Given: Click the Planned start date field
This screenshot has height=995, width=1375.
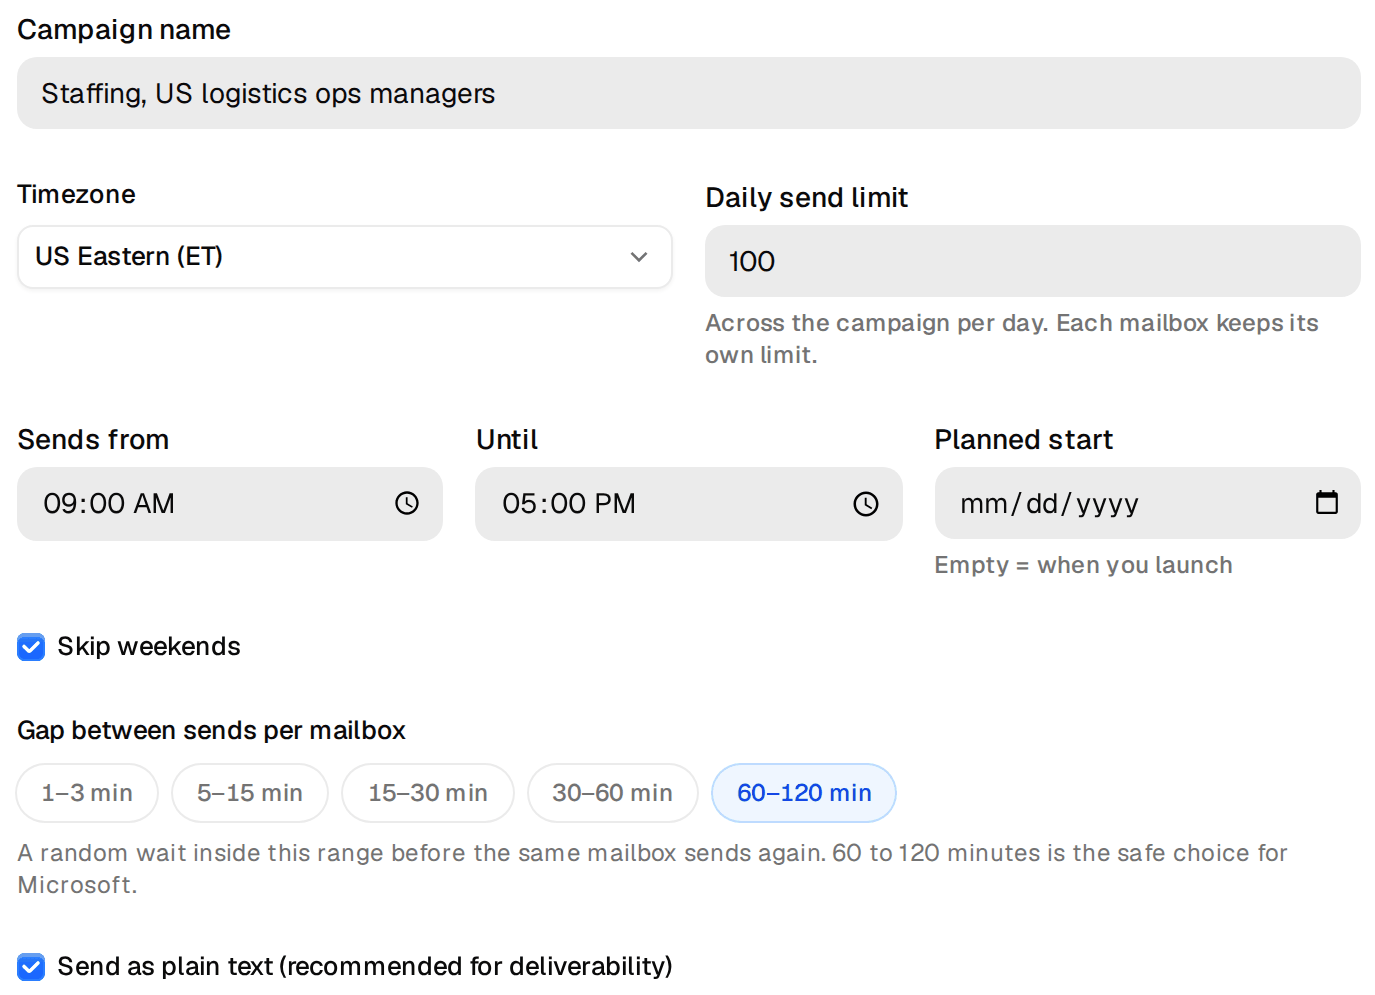Looking at the screenshot, I should (1148, 503).
